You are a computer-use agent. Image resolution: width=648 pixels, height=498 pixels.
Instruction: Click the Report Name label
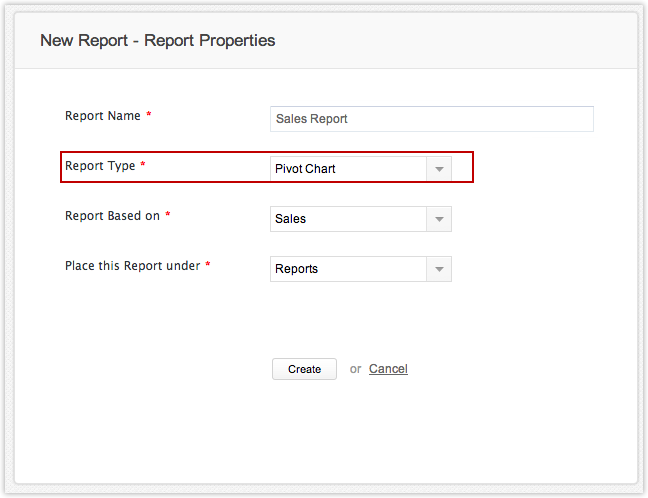[x=102, y=116]
